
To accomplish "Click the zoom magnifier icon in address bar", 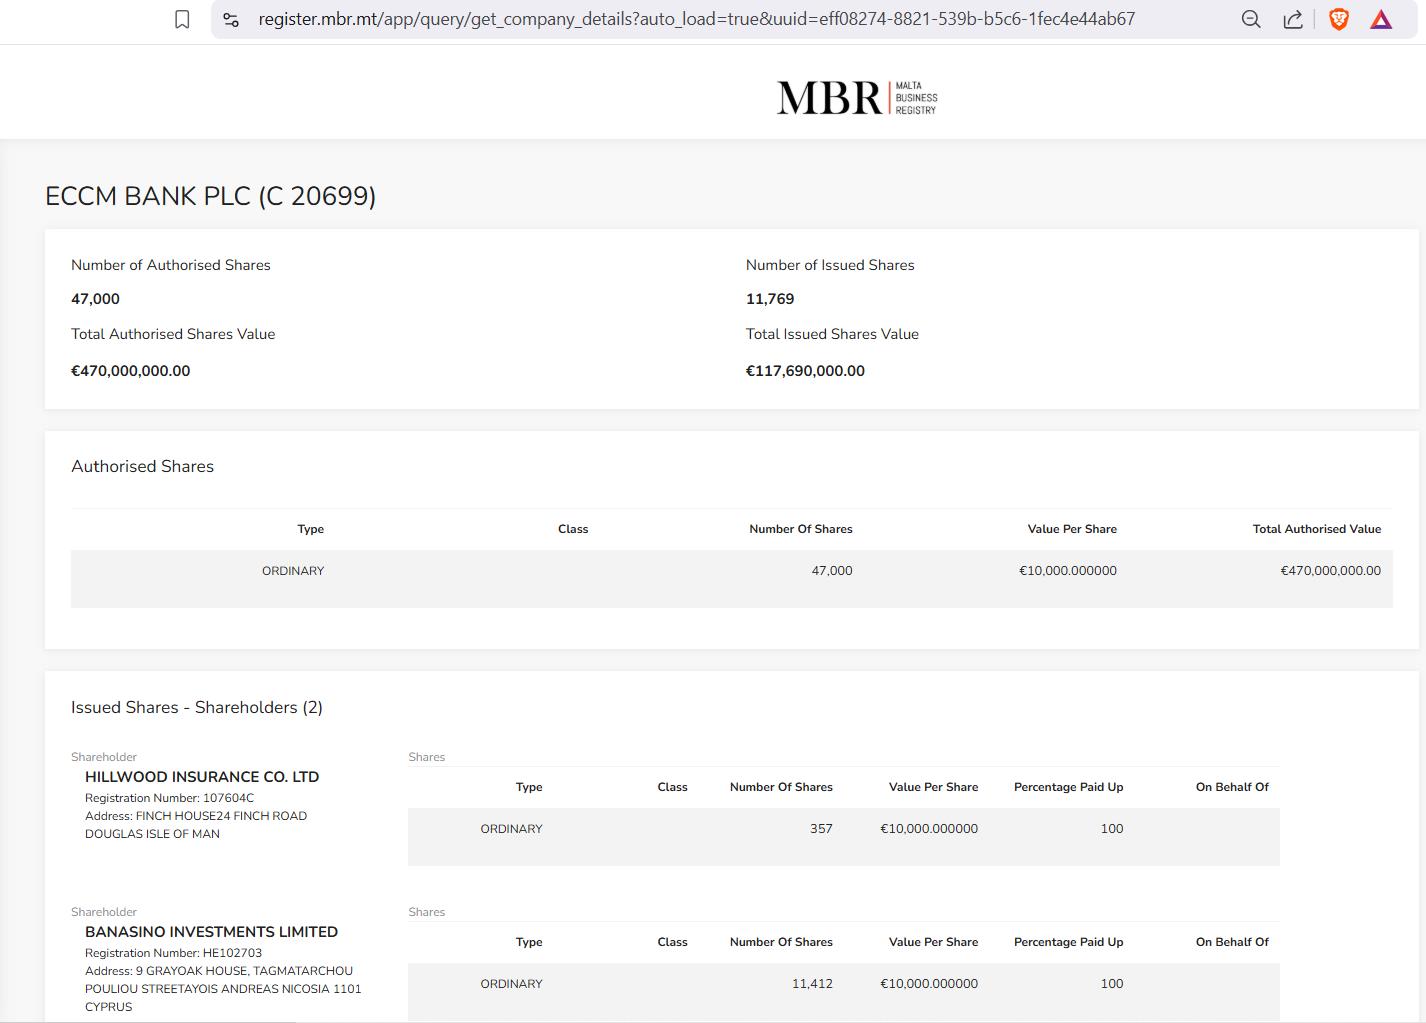I will click(x=1250, y=19).
